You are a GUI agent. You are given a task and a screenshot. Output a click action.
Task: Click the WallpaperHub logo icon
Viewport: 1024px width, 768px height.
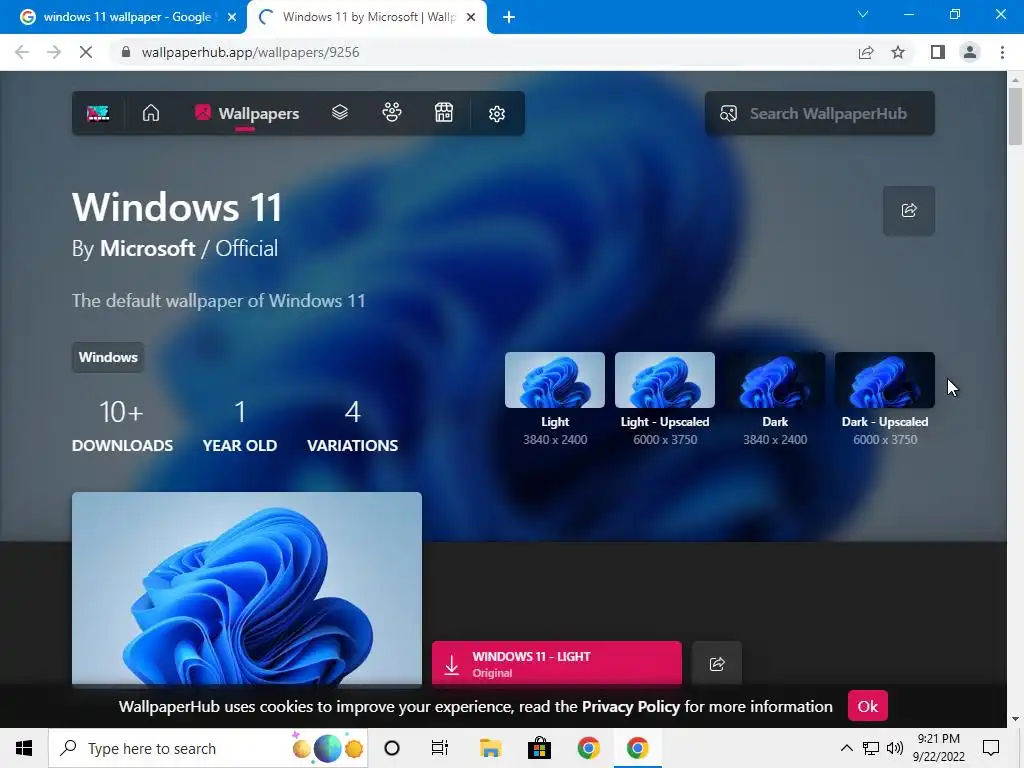[98, 114]
